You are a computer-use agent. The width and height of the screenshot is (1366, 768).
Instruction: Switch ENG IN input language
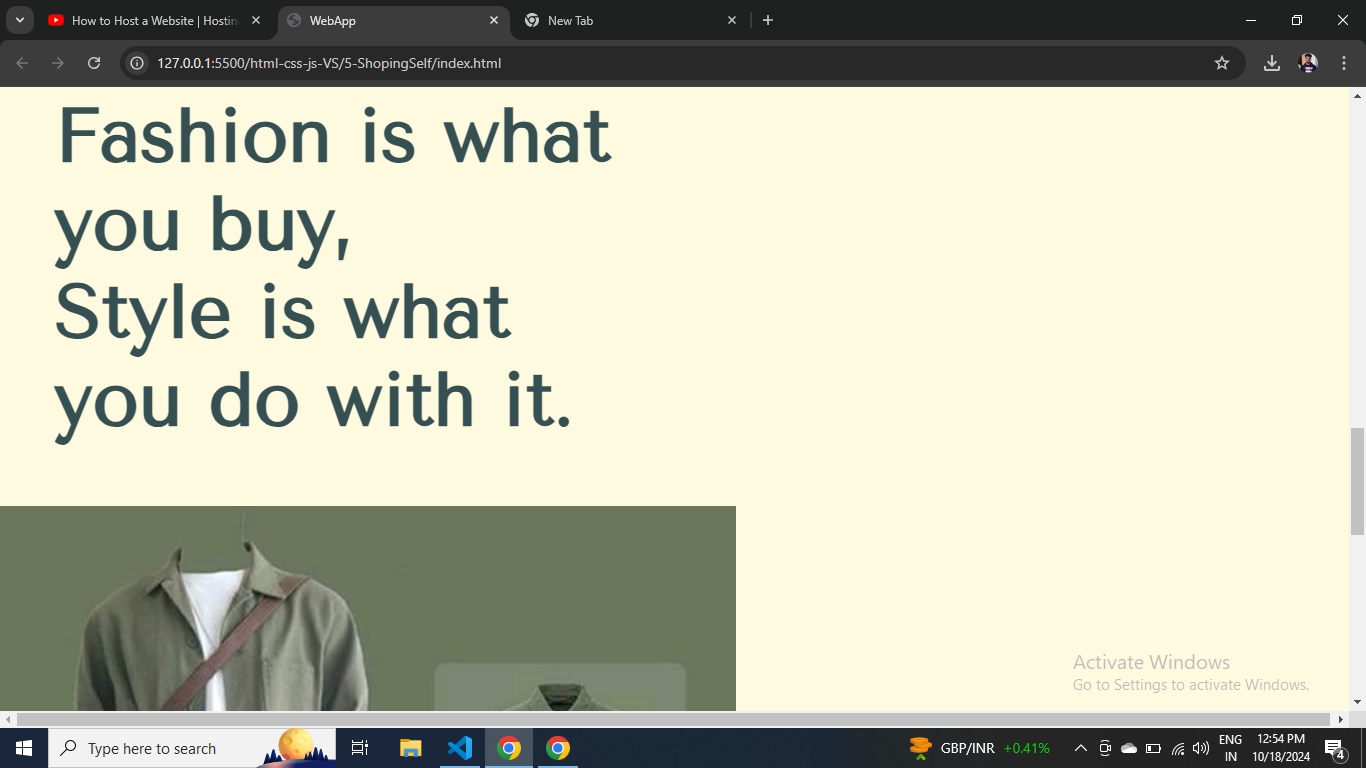tap(1230, 748)
